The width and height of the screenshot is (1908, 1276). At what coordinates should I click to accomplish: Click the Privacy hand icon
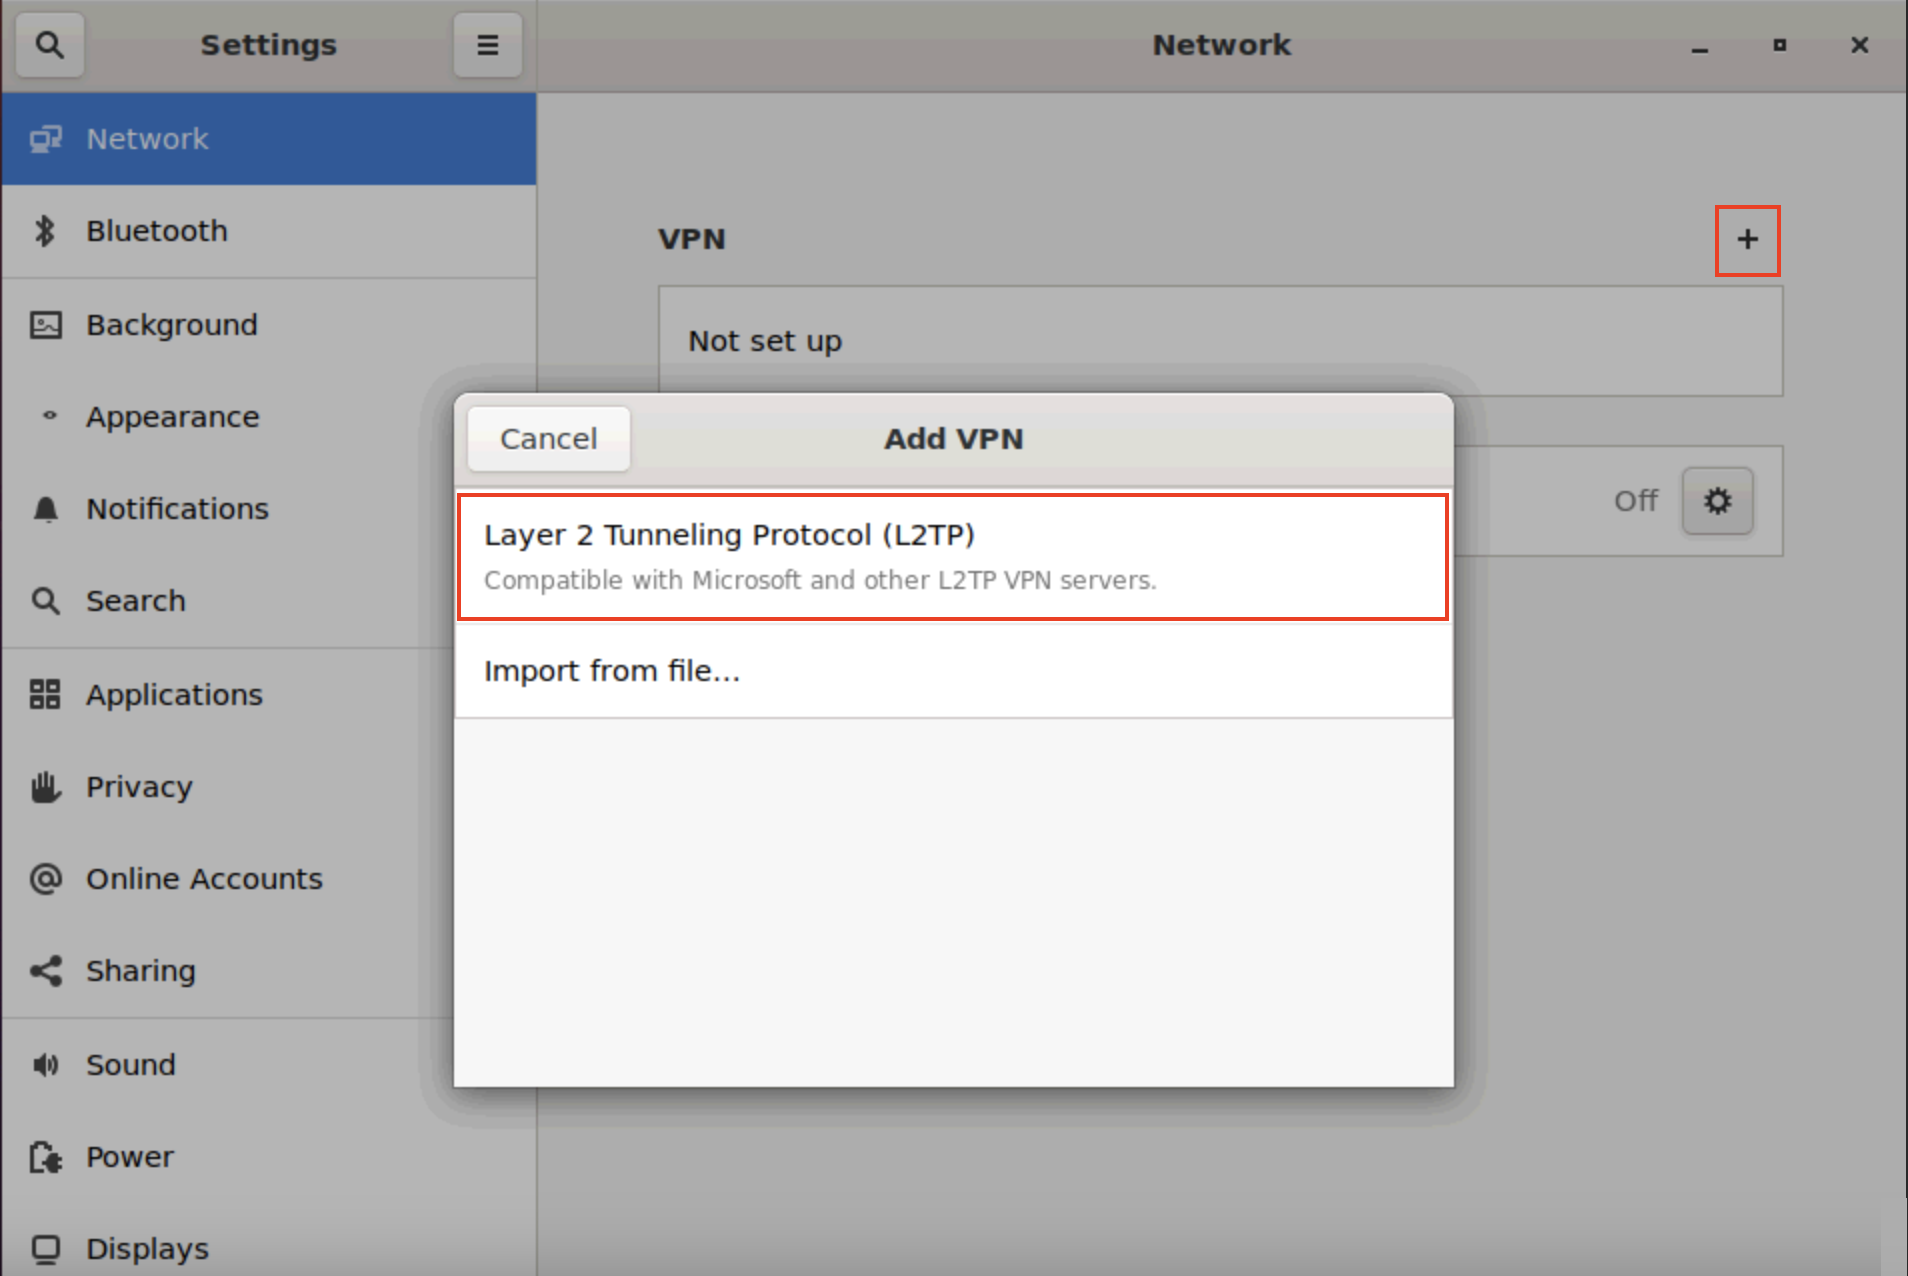pyautogui.click(x=46, y=787)
